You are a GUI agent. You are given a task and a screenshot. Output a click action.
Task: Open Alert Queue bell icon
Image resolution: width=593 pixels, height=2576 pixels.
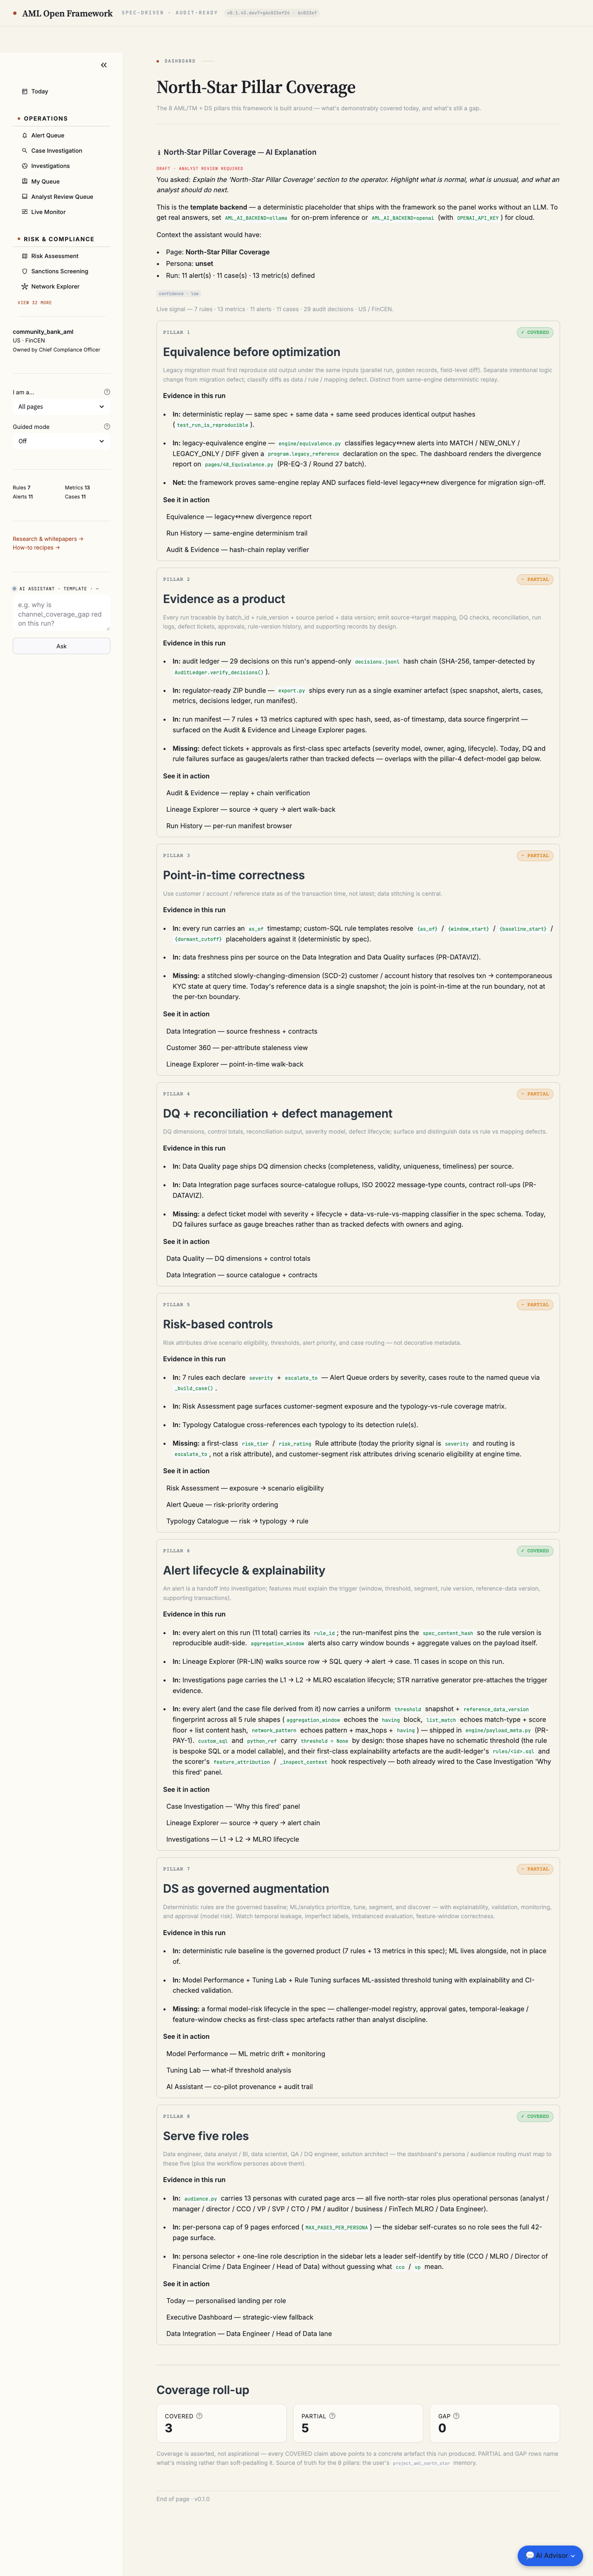[x=25, y=135]
